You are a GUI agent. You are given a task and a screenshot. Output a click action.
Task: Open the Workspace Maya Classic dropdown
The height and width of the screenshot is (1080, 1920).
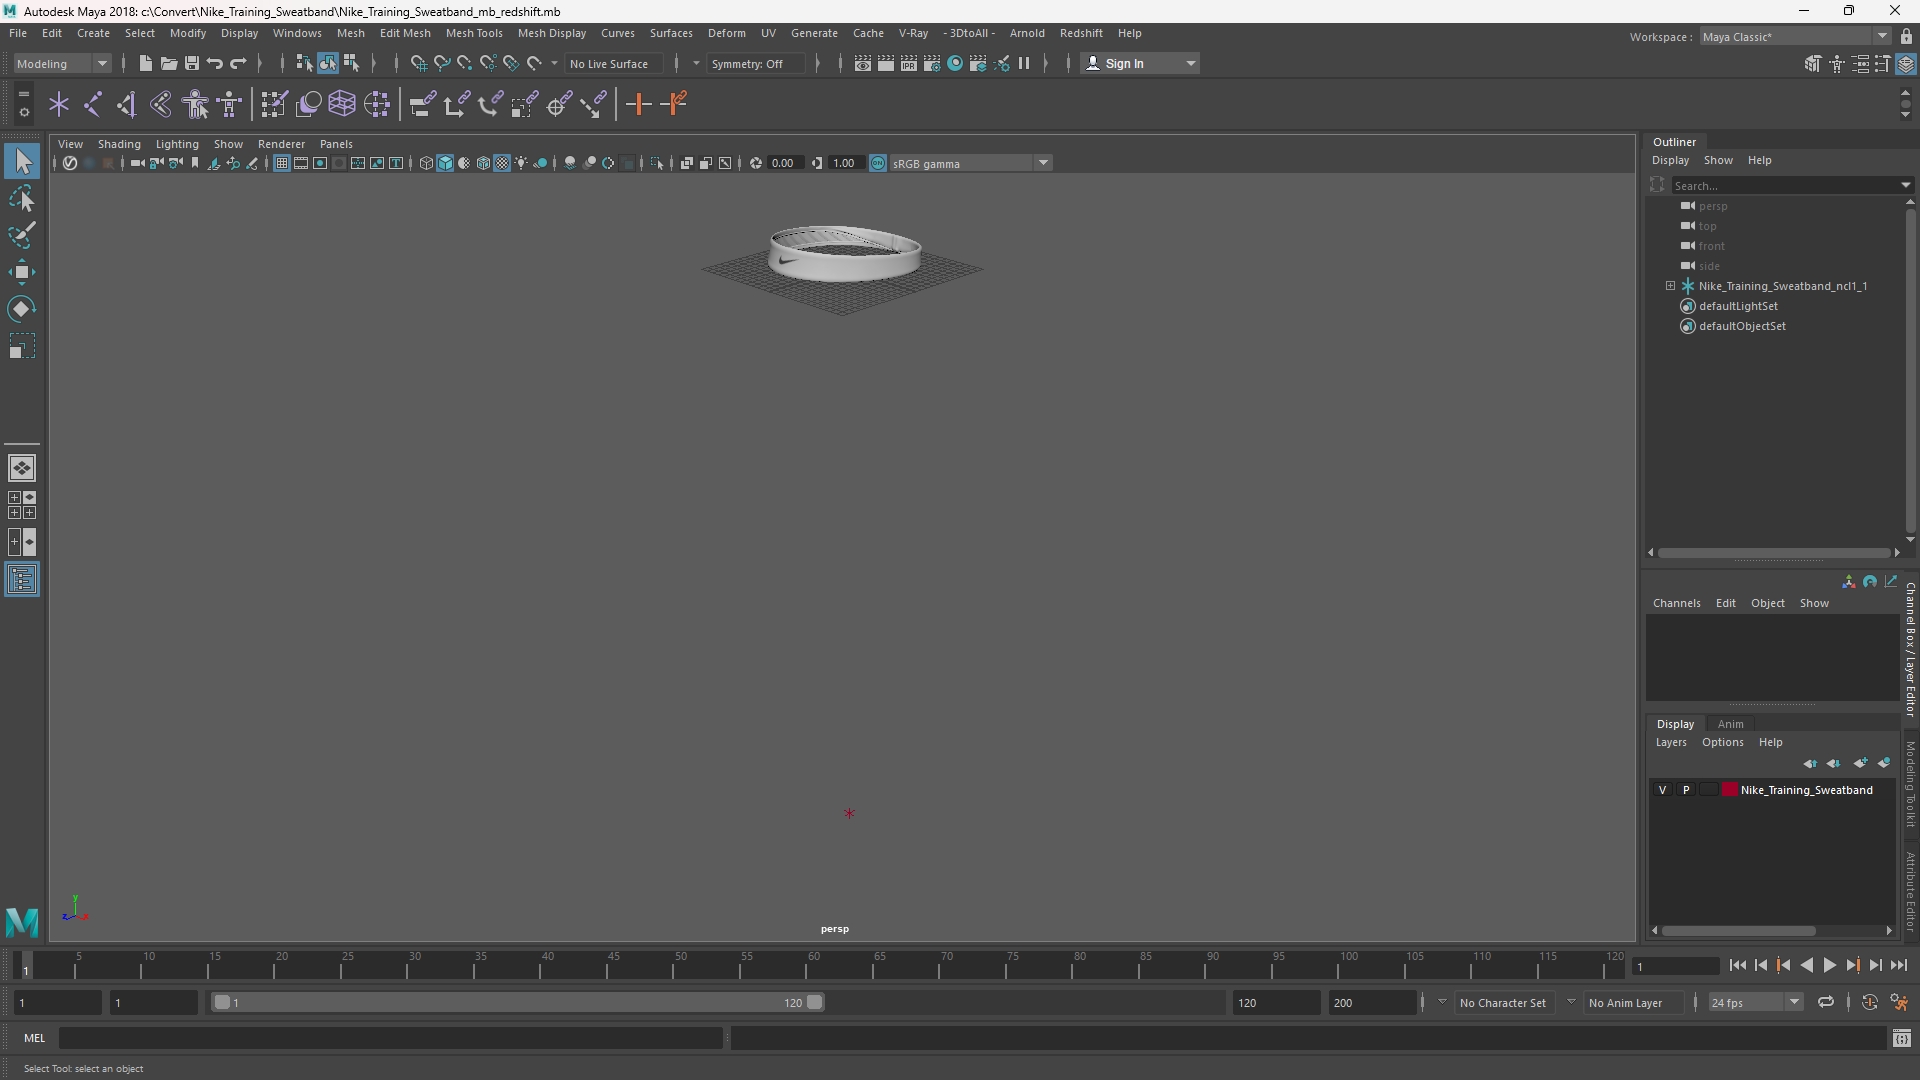point(1795,37)
